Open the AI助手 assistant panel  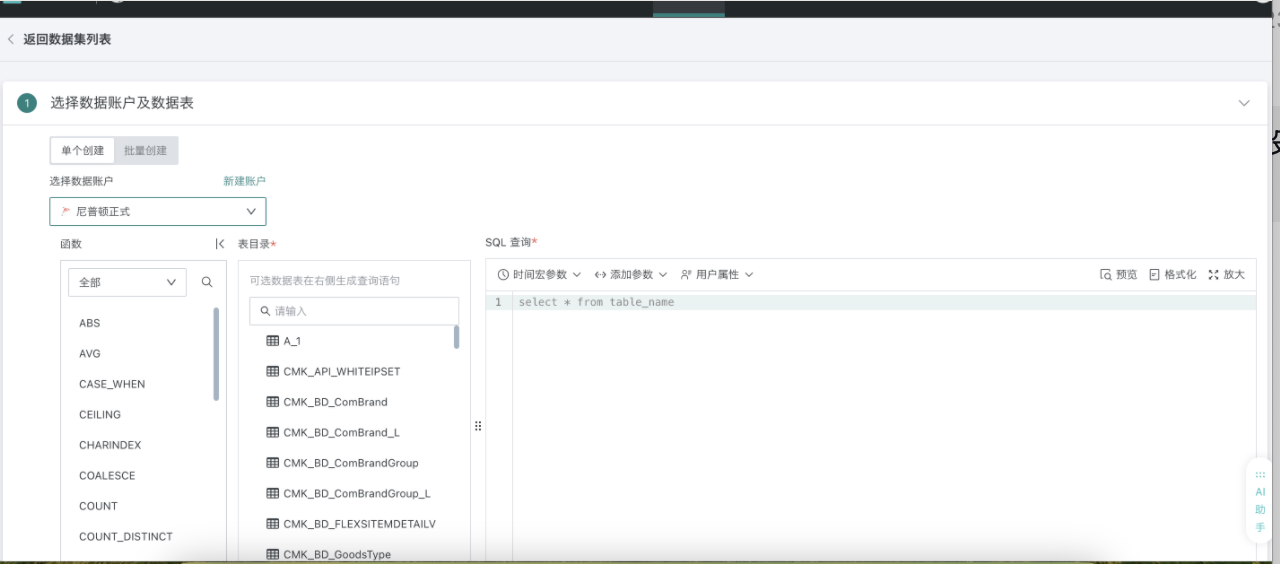(1260, 501)
